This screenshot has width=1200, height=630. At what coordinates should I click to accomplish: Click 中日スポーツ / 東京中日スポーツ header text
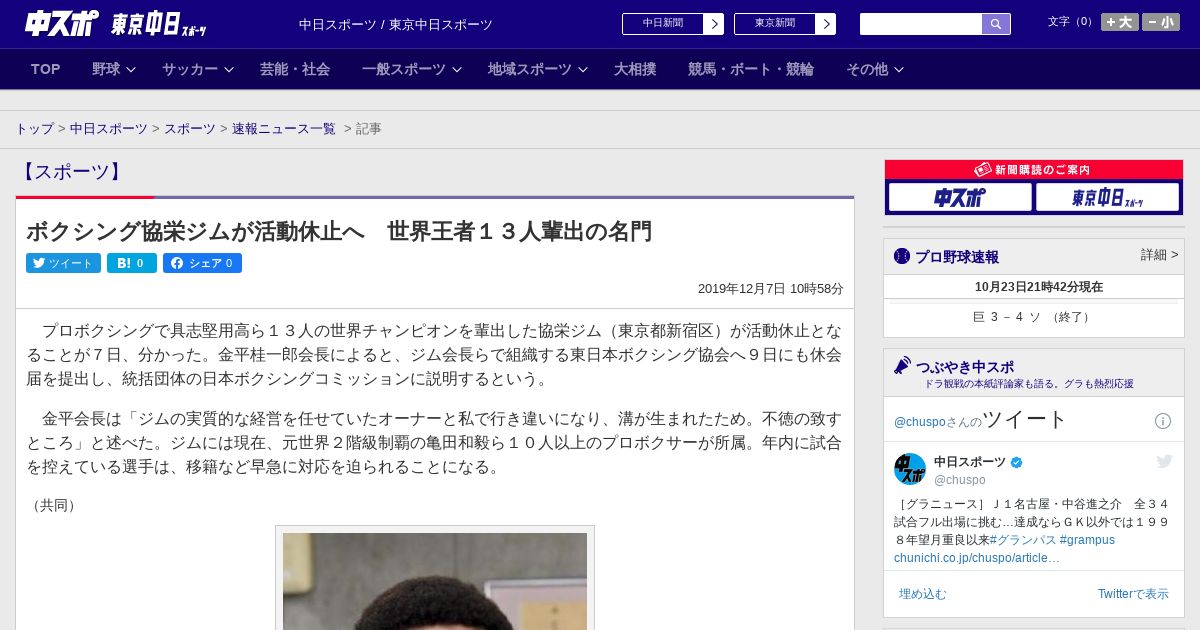[396, 24]
